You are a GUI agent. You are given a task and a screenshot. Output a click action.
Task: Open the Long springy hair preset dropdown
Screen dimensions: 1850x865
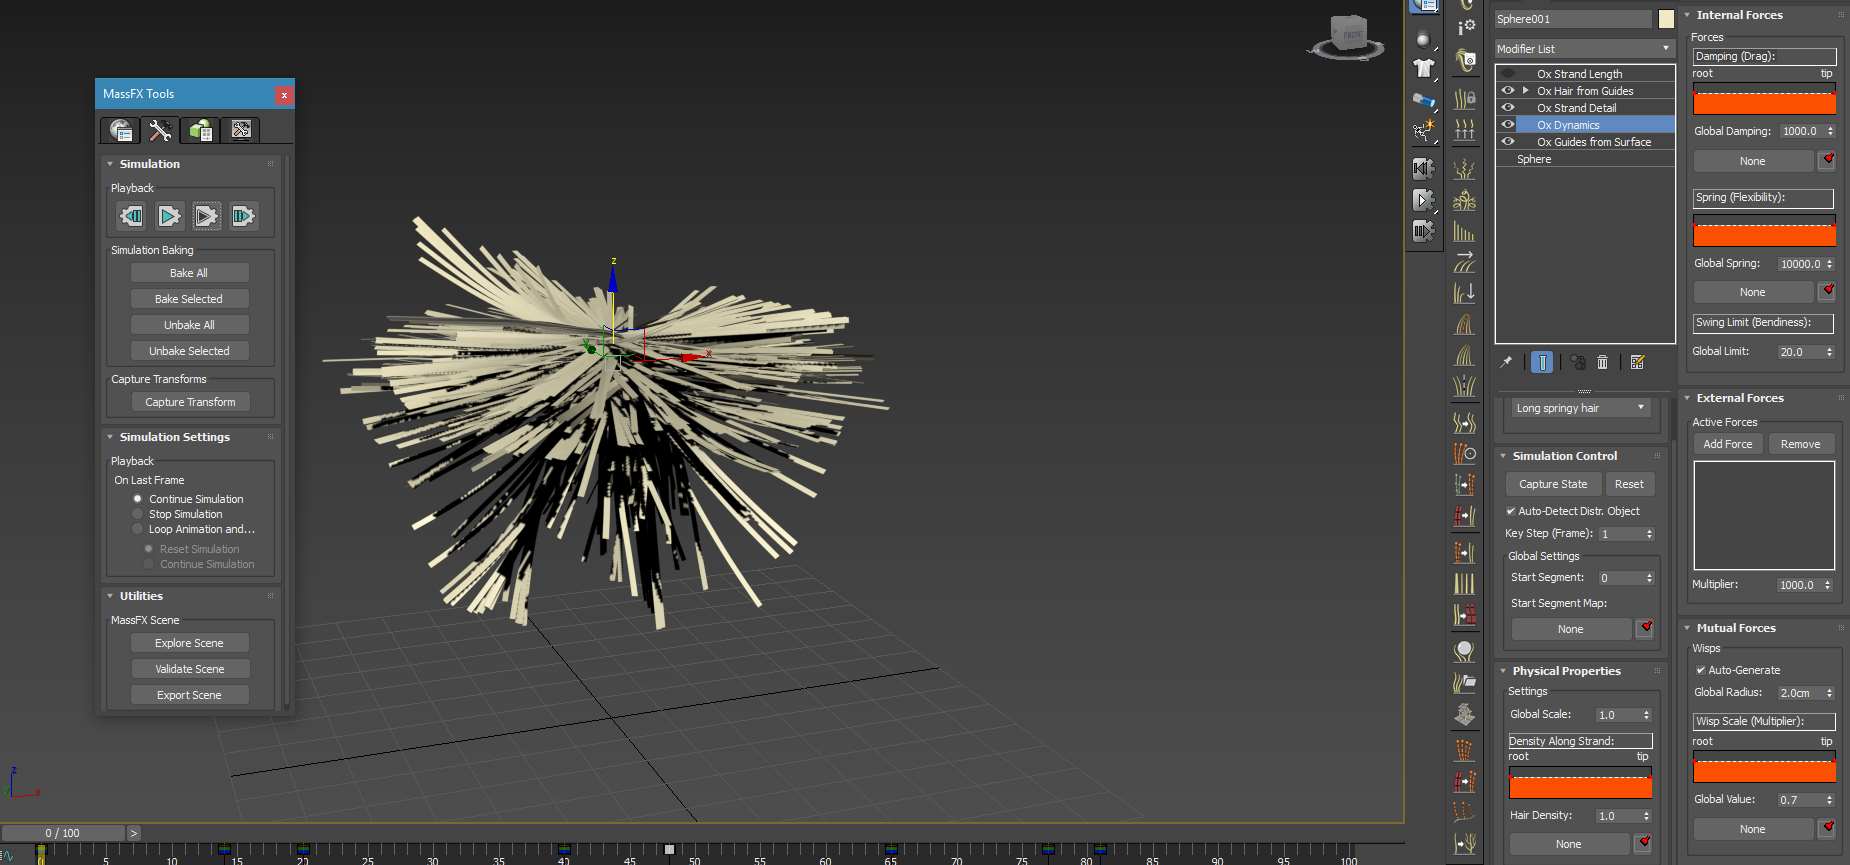pyautogui.click(x=1580, y=408)
